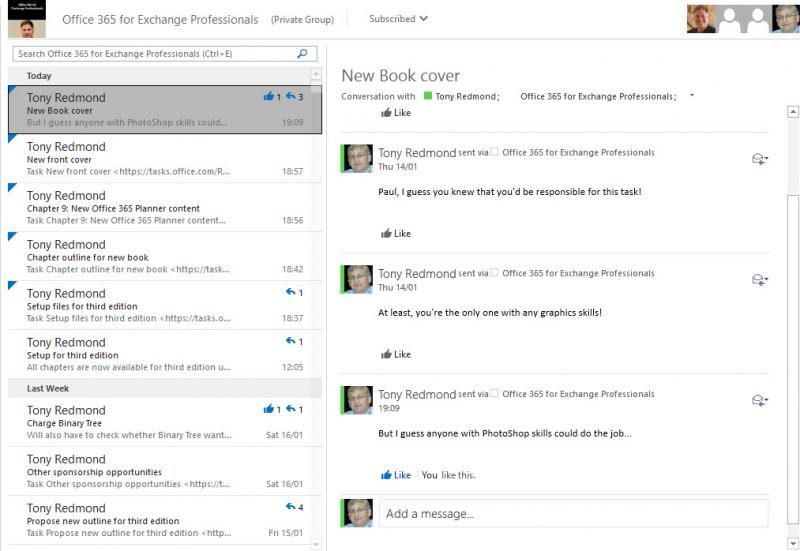This screenshot has width=800, height=551.
Task: Click Tony Redmond avatar on 19:09 message
Action: (358, 400)
